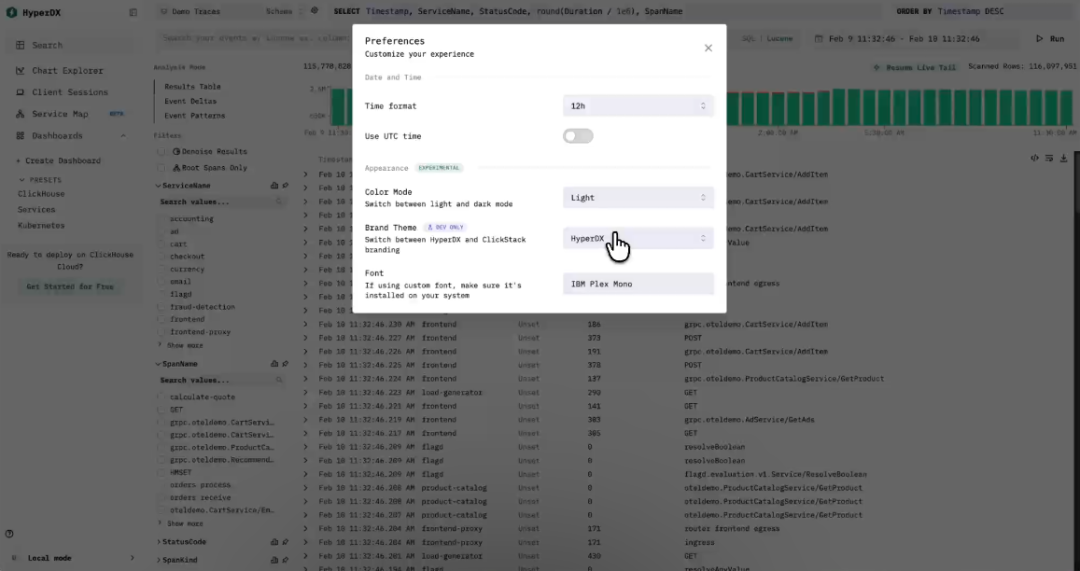Expand the Local mode menu in the sidebar
Screen dimensions: 1080x571
coord(132,558)
